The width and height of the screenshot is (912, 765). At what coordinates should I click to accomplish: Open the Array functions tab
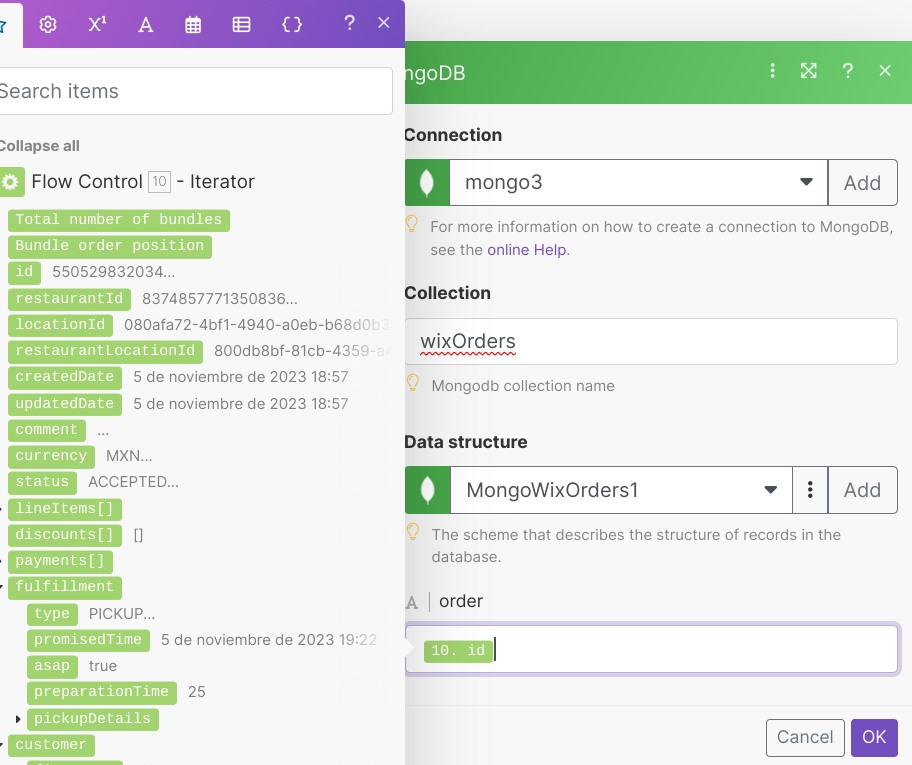(x=241, y=24)
